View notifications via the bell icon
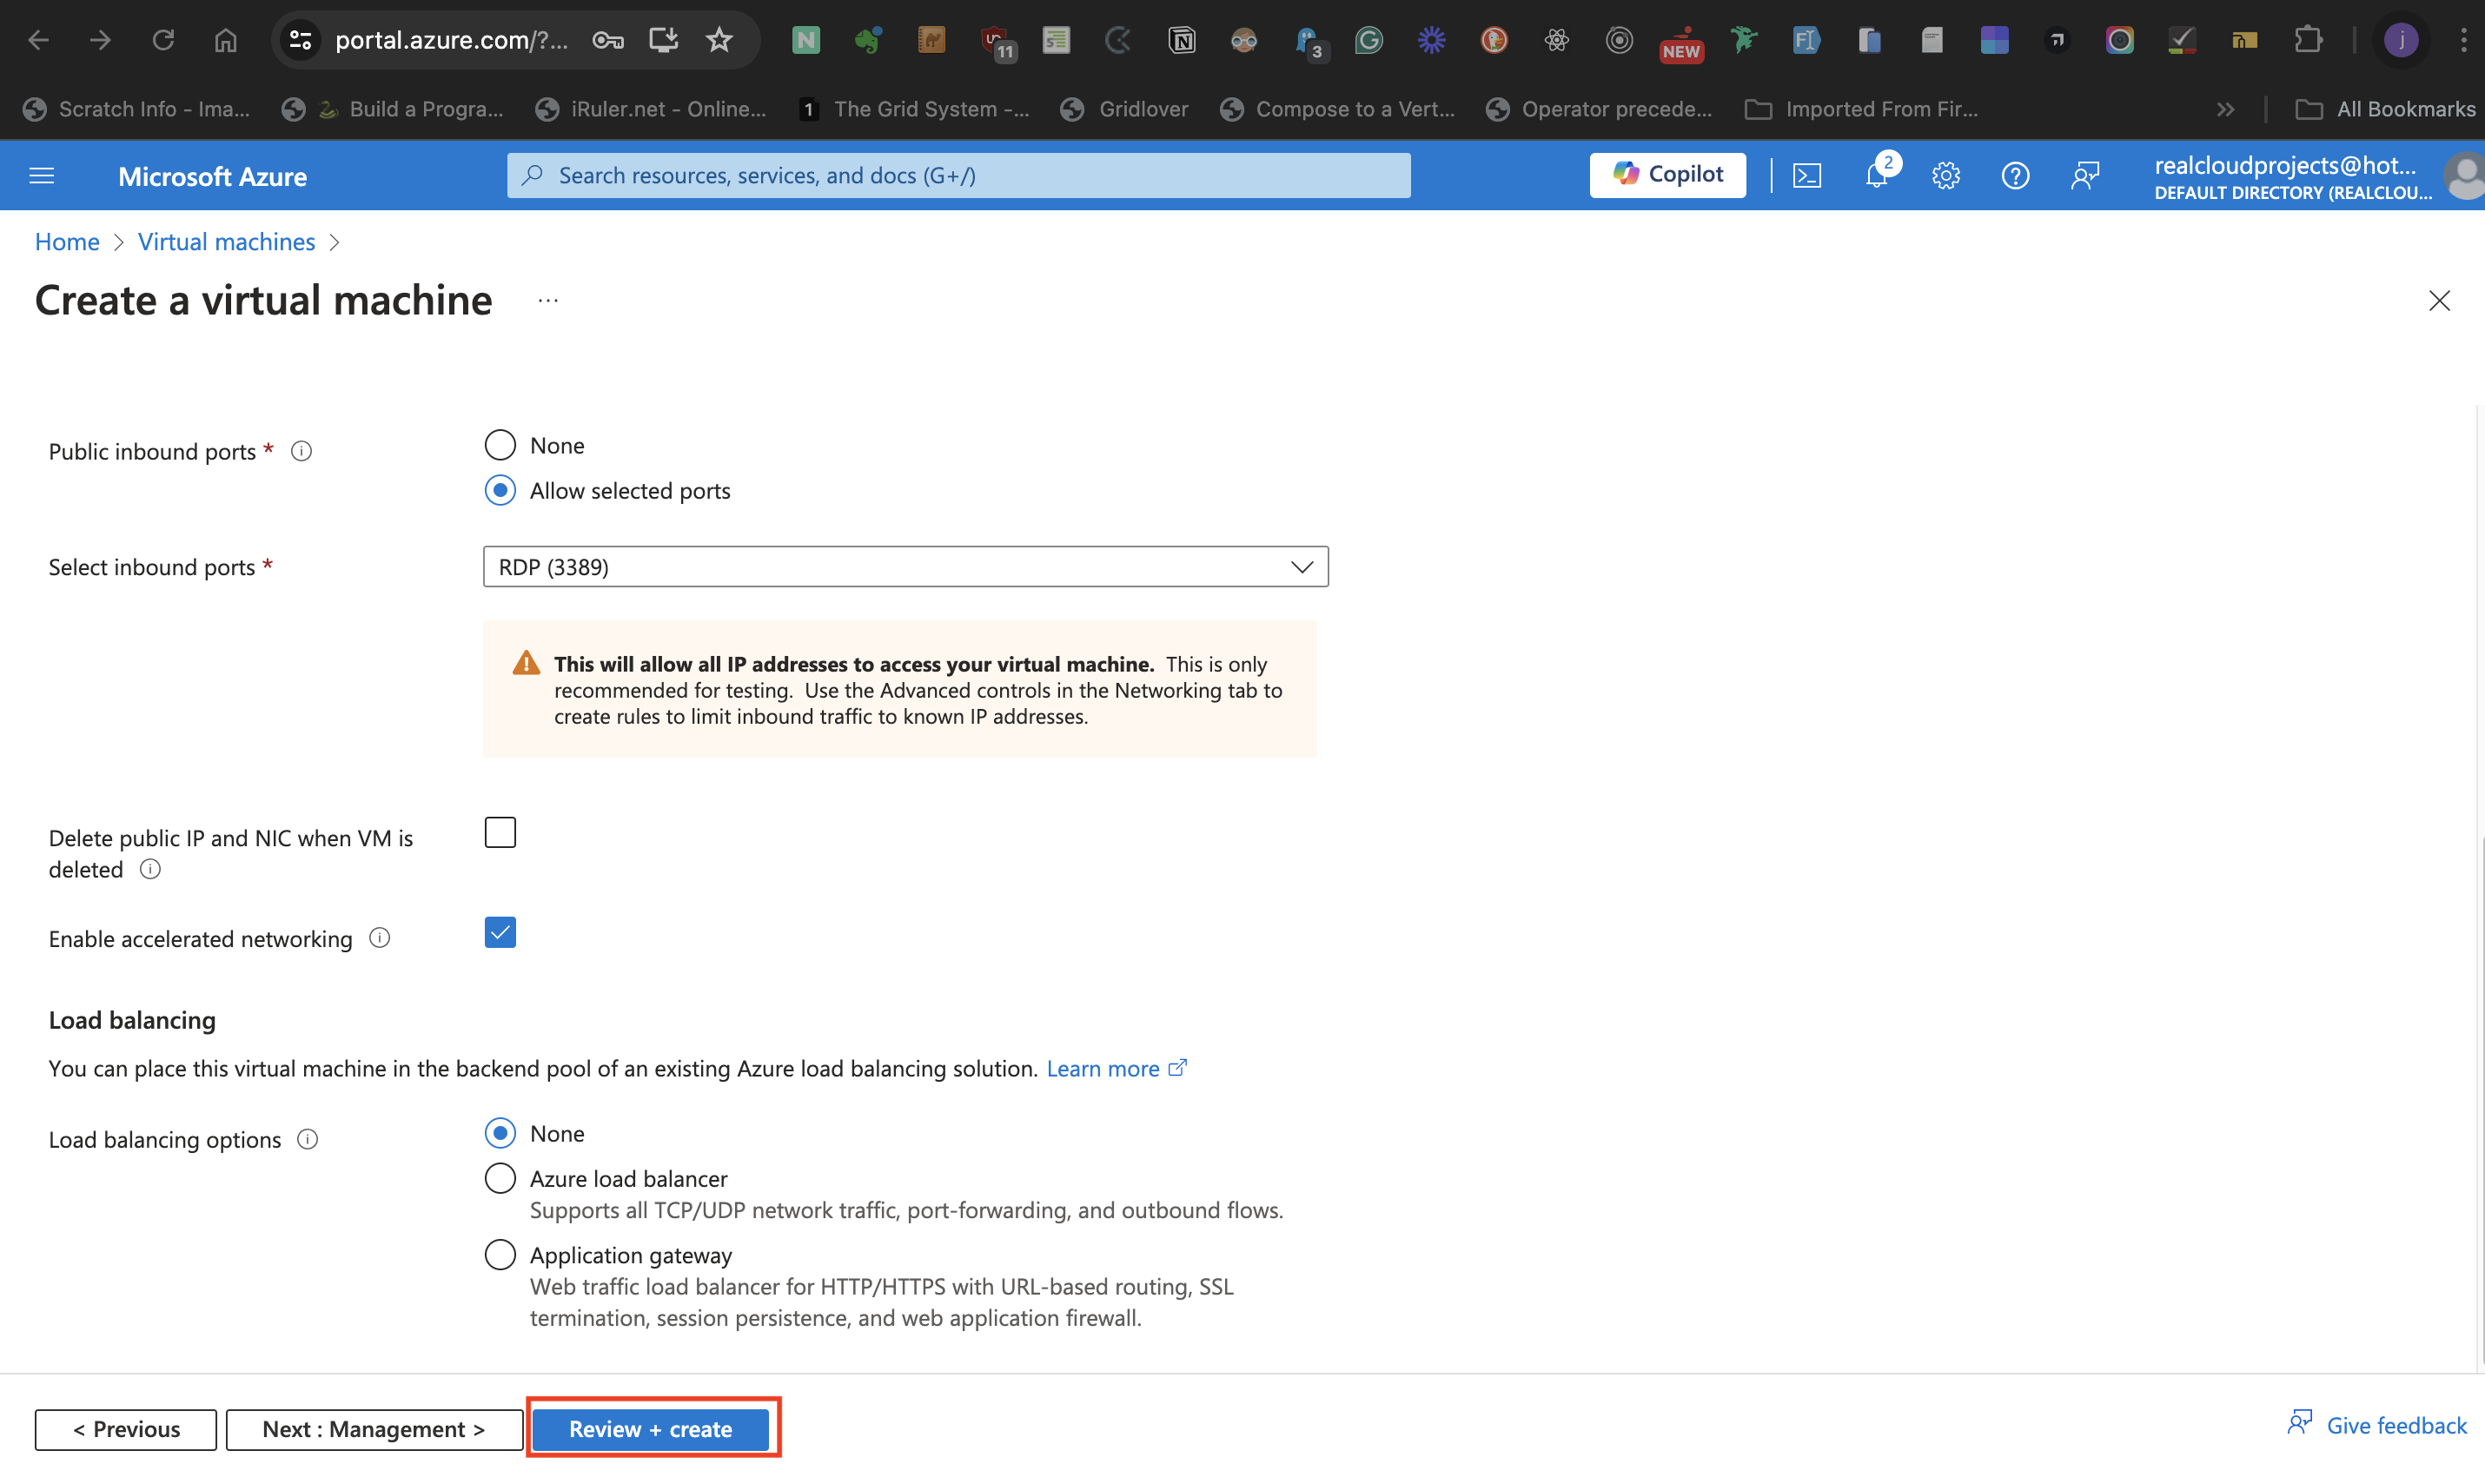The height and width of the screenshot is (1484, 2485). (x=1877, y=175)
